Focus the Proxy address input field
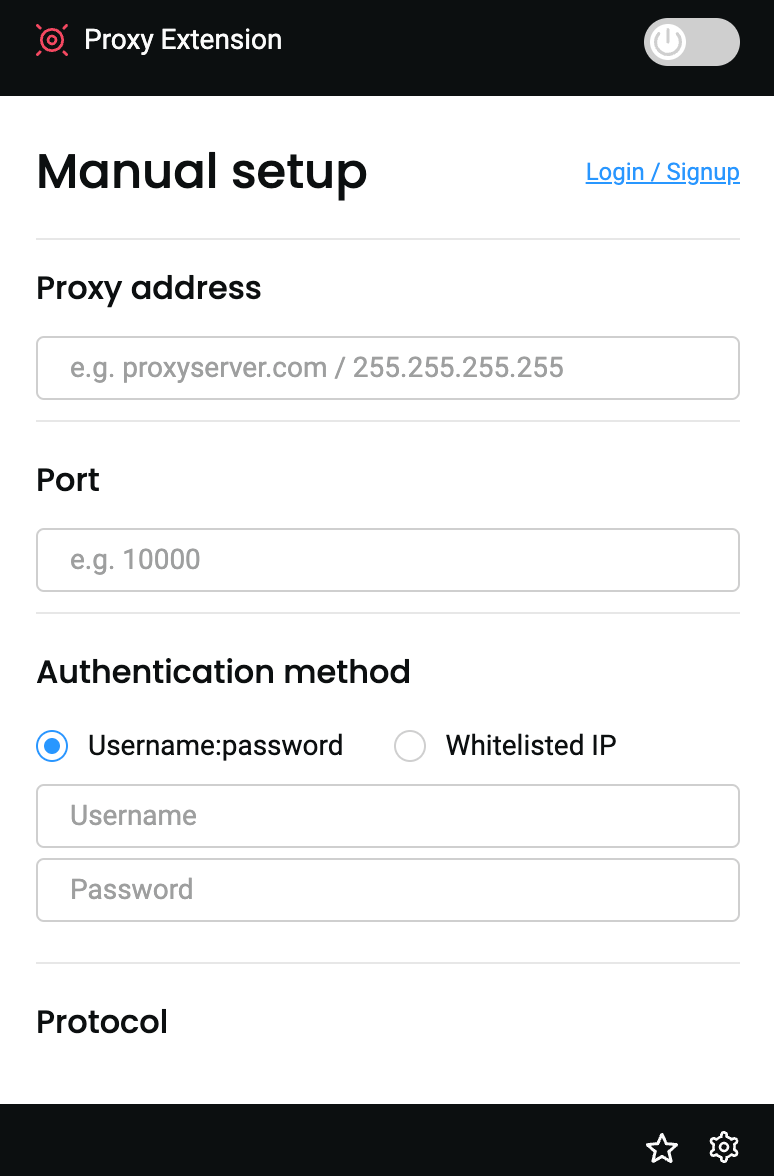The width and height of the screenshot is (774, 1176). point(387,368)
